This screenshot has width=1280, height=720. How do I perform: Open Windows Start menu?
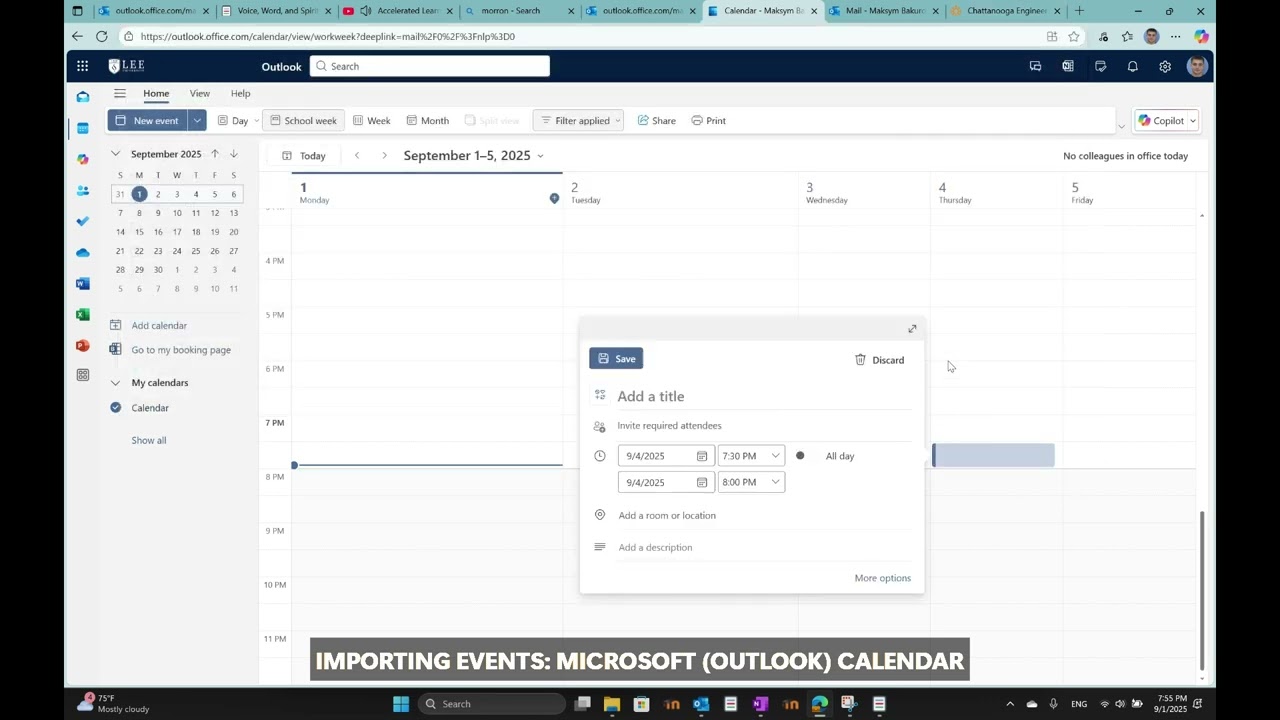(401, 704)
